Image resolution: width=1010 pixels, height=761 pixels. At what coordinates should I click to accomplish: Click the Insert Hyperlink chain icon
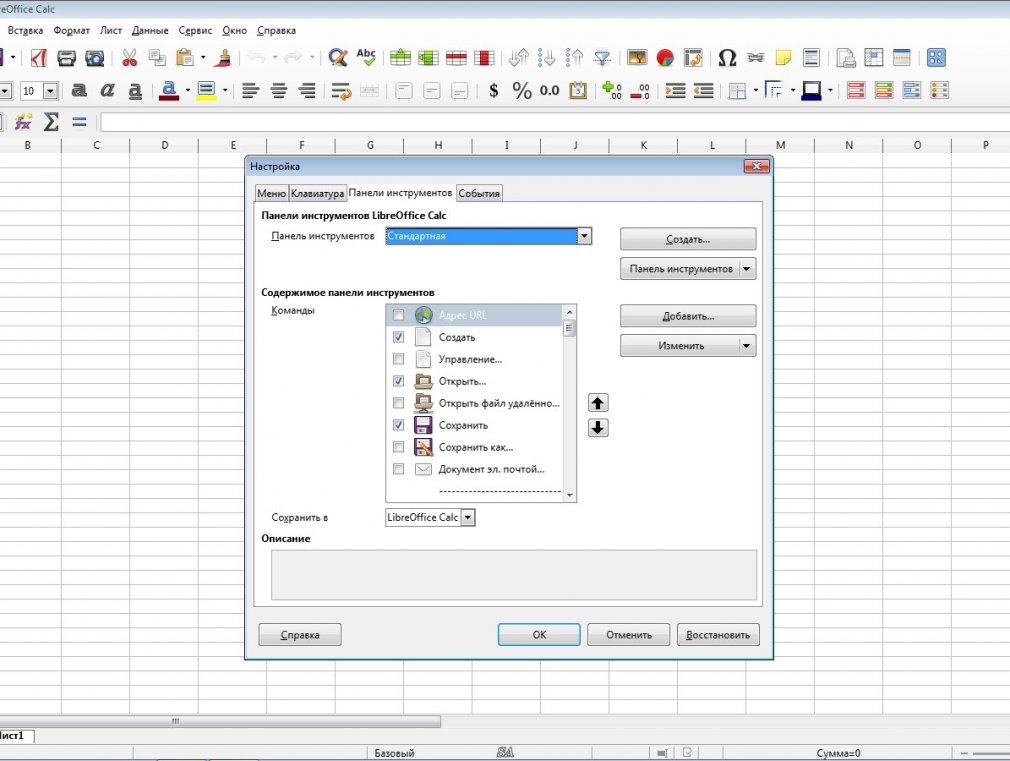click(x=756, y=58)
